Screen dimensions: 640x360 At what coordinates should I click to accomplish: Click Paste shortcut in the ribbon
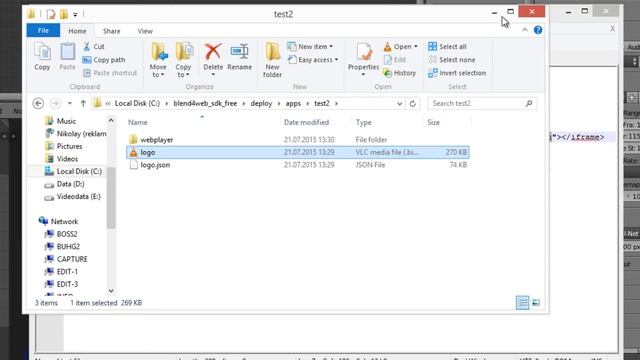(x=110, y=73)
